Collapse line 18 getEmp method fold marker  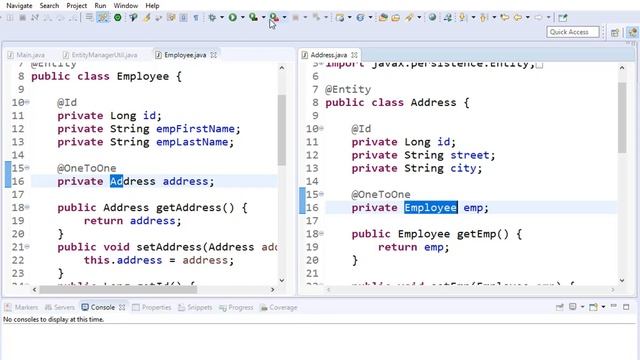click(x=322, y=233)
